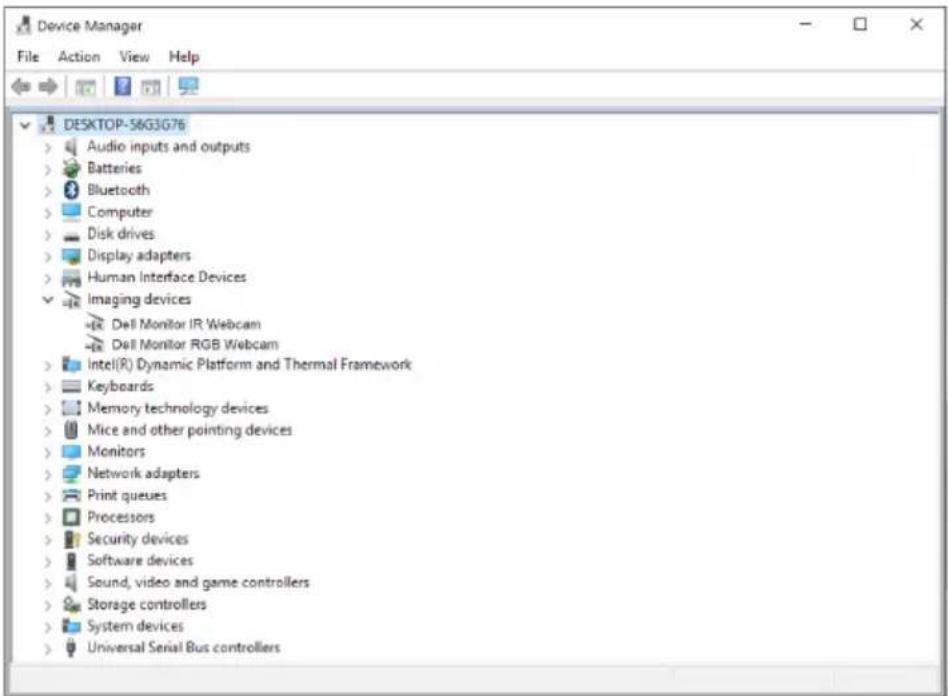Image resolution: width=948 pixels, height=696 pixels.
Task: Click Scan for hardware changes monitor icon
Action: click(x=188, y=86)
